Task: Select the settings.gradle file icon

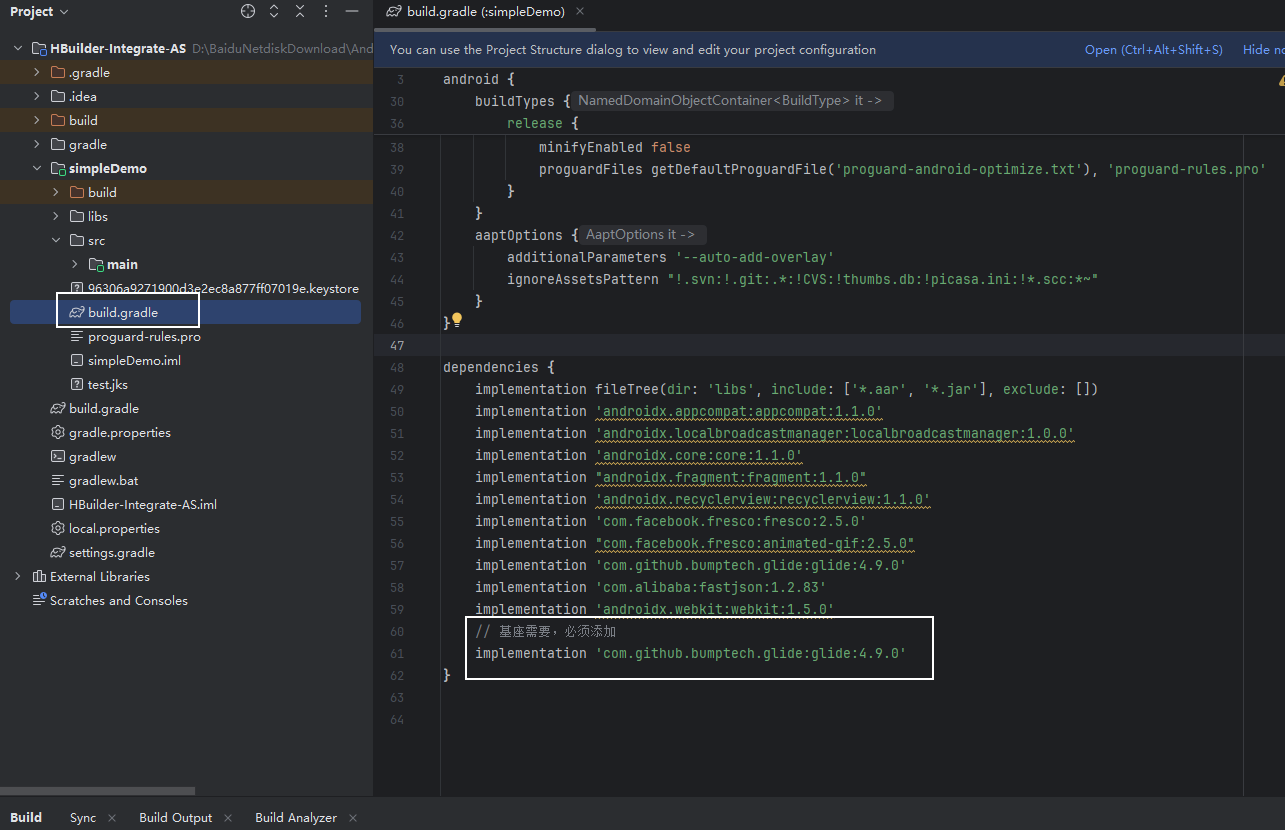Action: [59, 553]
